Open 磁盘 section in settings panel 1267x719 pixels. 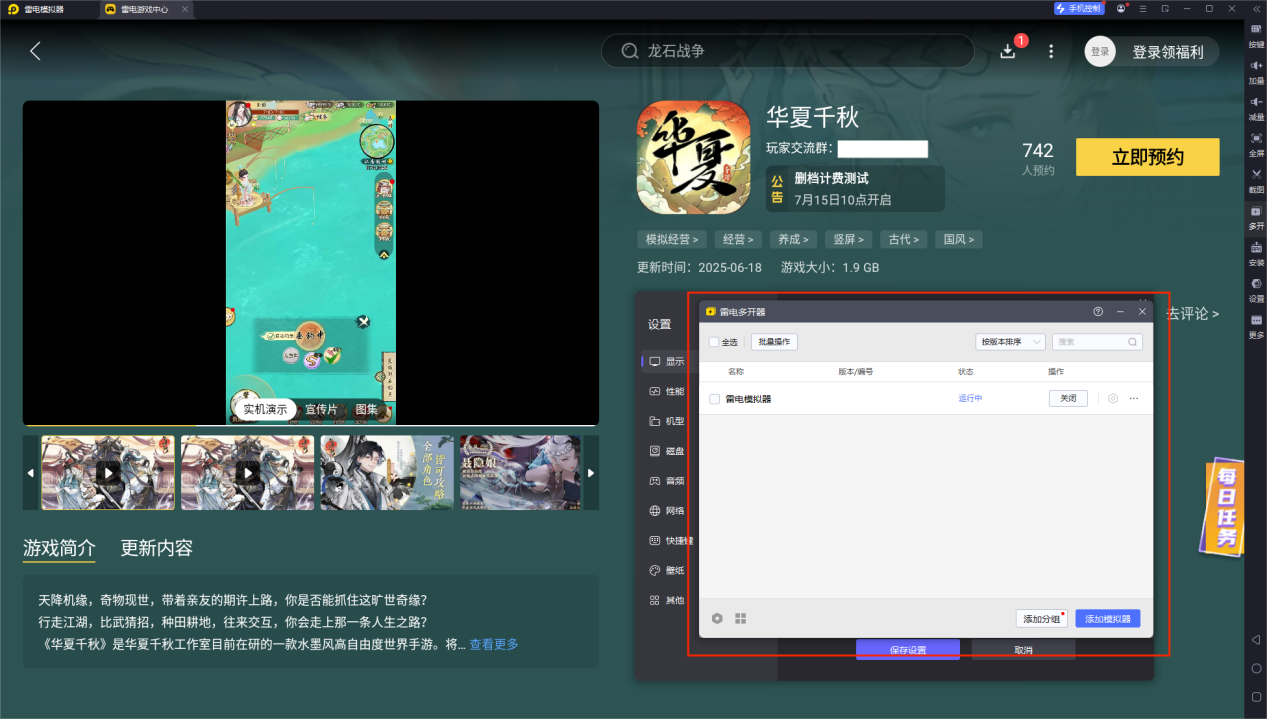coord(667,451)
